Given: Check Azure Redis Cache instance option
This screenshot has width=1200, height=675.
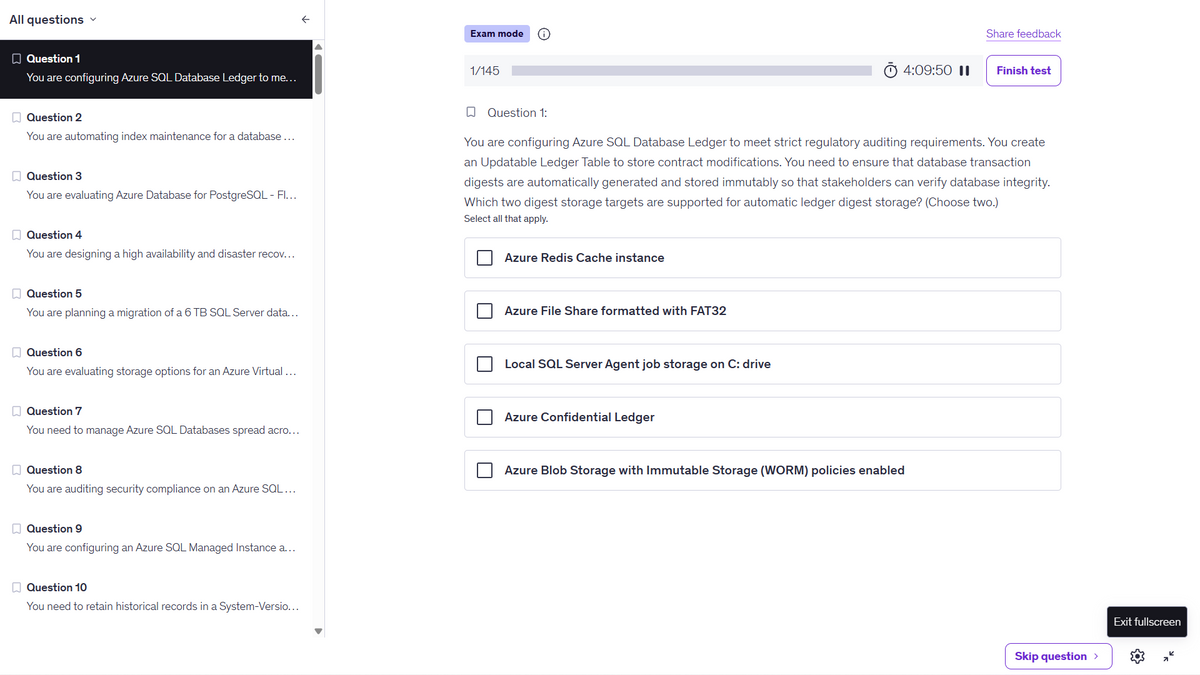Looking at the screenshot, I should tap(485, 258).
